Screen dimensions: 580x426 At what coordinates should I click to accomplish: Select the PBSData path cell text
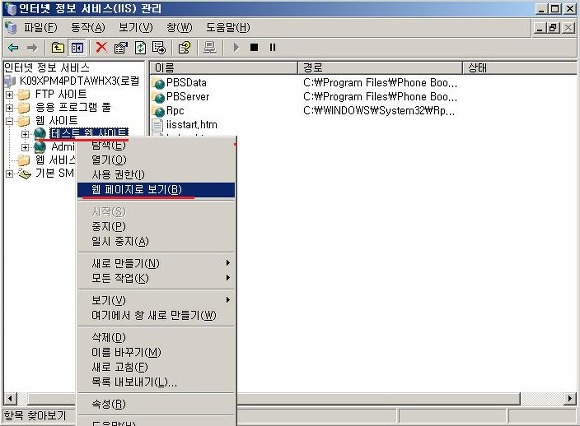point(380,82)
